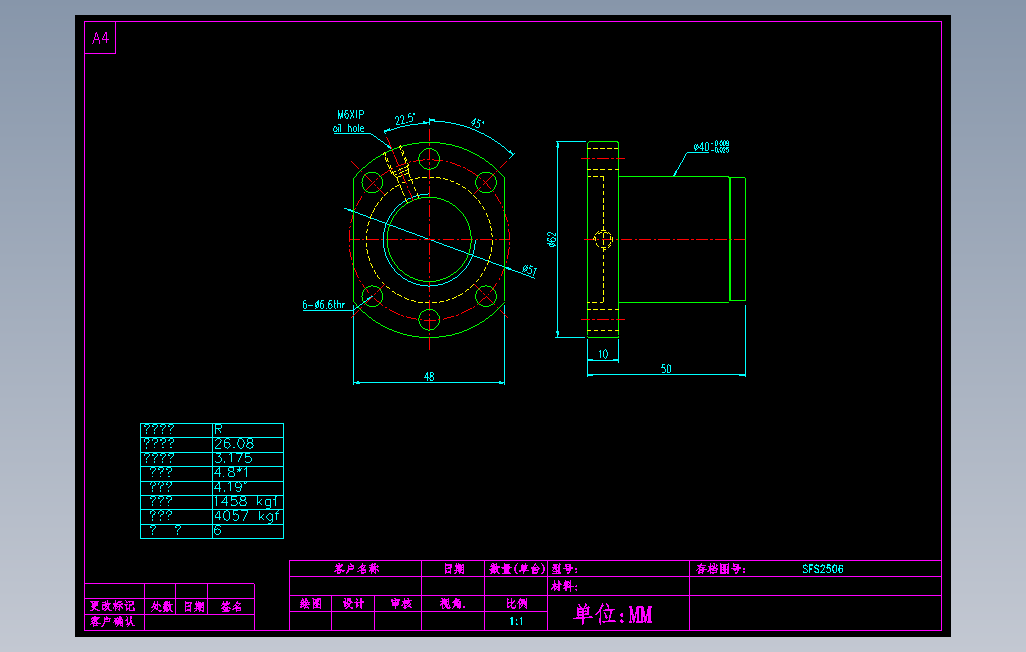Click the A4 sheet size label
The width and height of the screenshot is (1026, 652).
pyautogui.click(x=100, y=38)
